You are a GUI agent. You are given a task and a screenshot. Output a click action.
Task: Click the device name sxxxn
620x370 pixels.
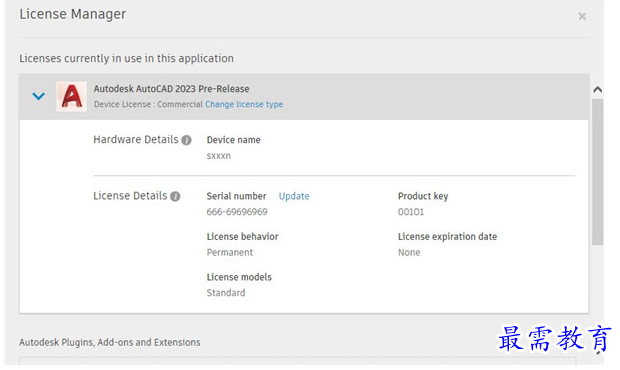coord(219,156)
